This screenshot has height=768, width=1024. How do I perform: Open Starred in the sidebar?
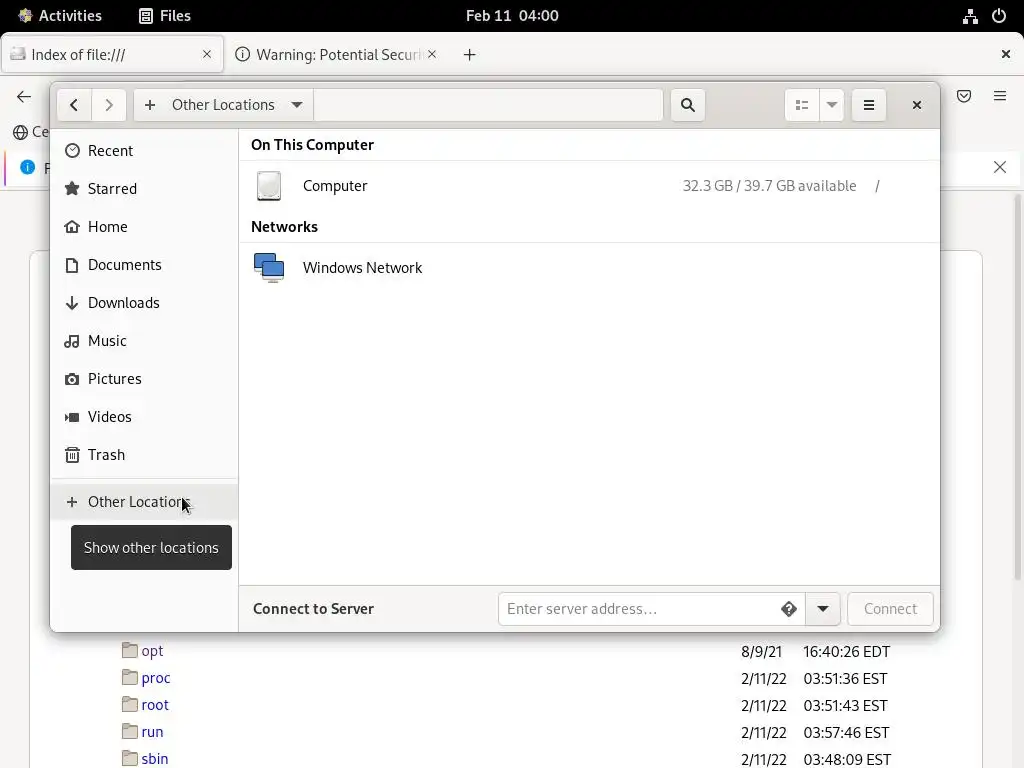pos(144,189)
